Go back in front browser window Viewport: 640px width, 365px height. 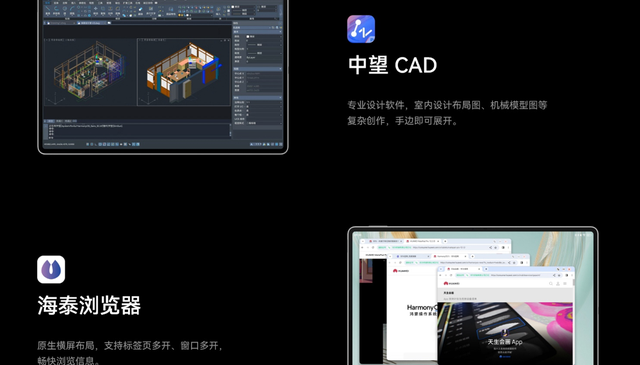coord(441,275)
